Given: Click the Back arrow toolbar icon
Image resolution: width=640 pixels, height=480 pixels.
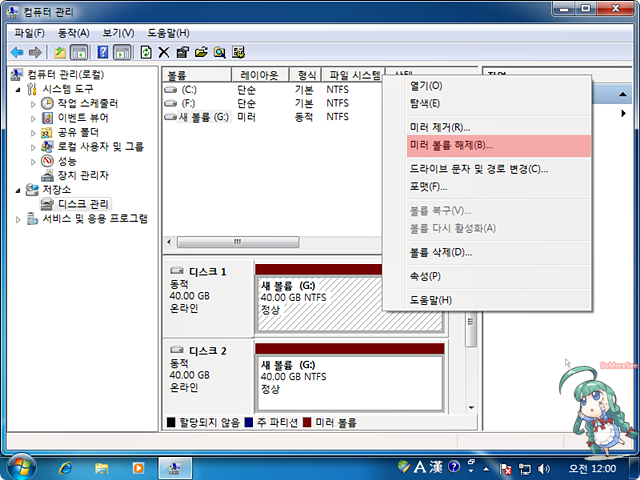Looking at the screenshot, I should coord(17,52).
